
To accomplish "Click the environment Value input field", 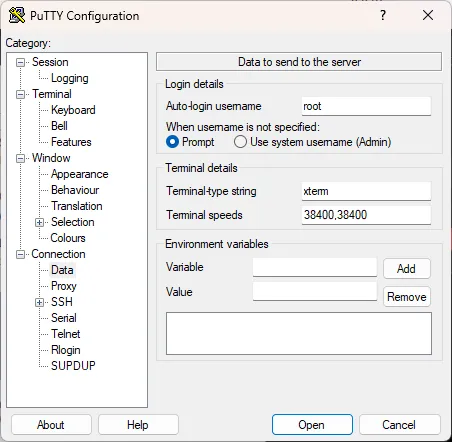I will [315, 292].
